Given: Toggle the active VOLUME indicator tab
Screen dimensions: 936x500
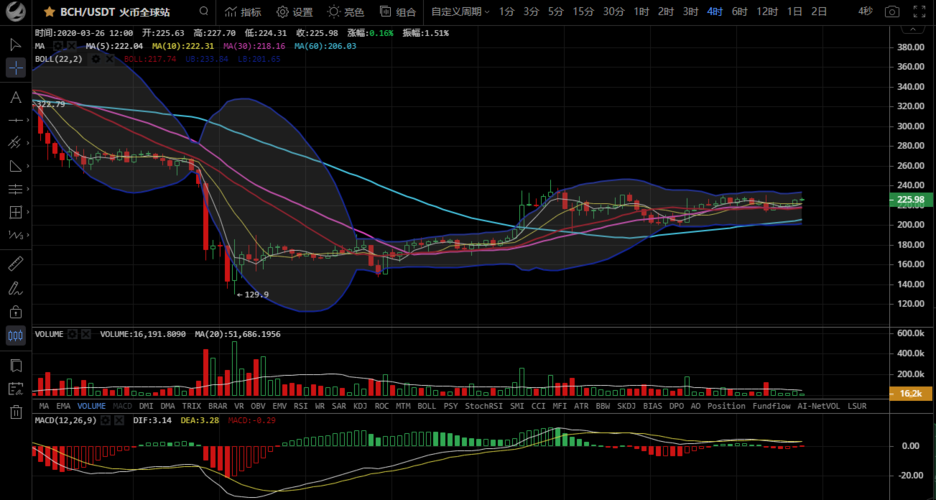Looking at the screenshot, I should 91,406.
